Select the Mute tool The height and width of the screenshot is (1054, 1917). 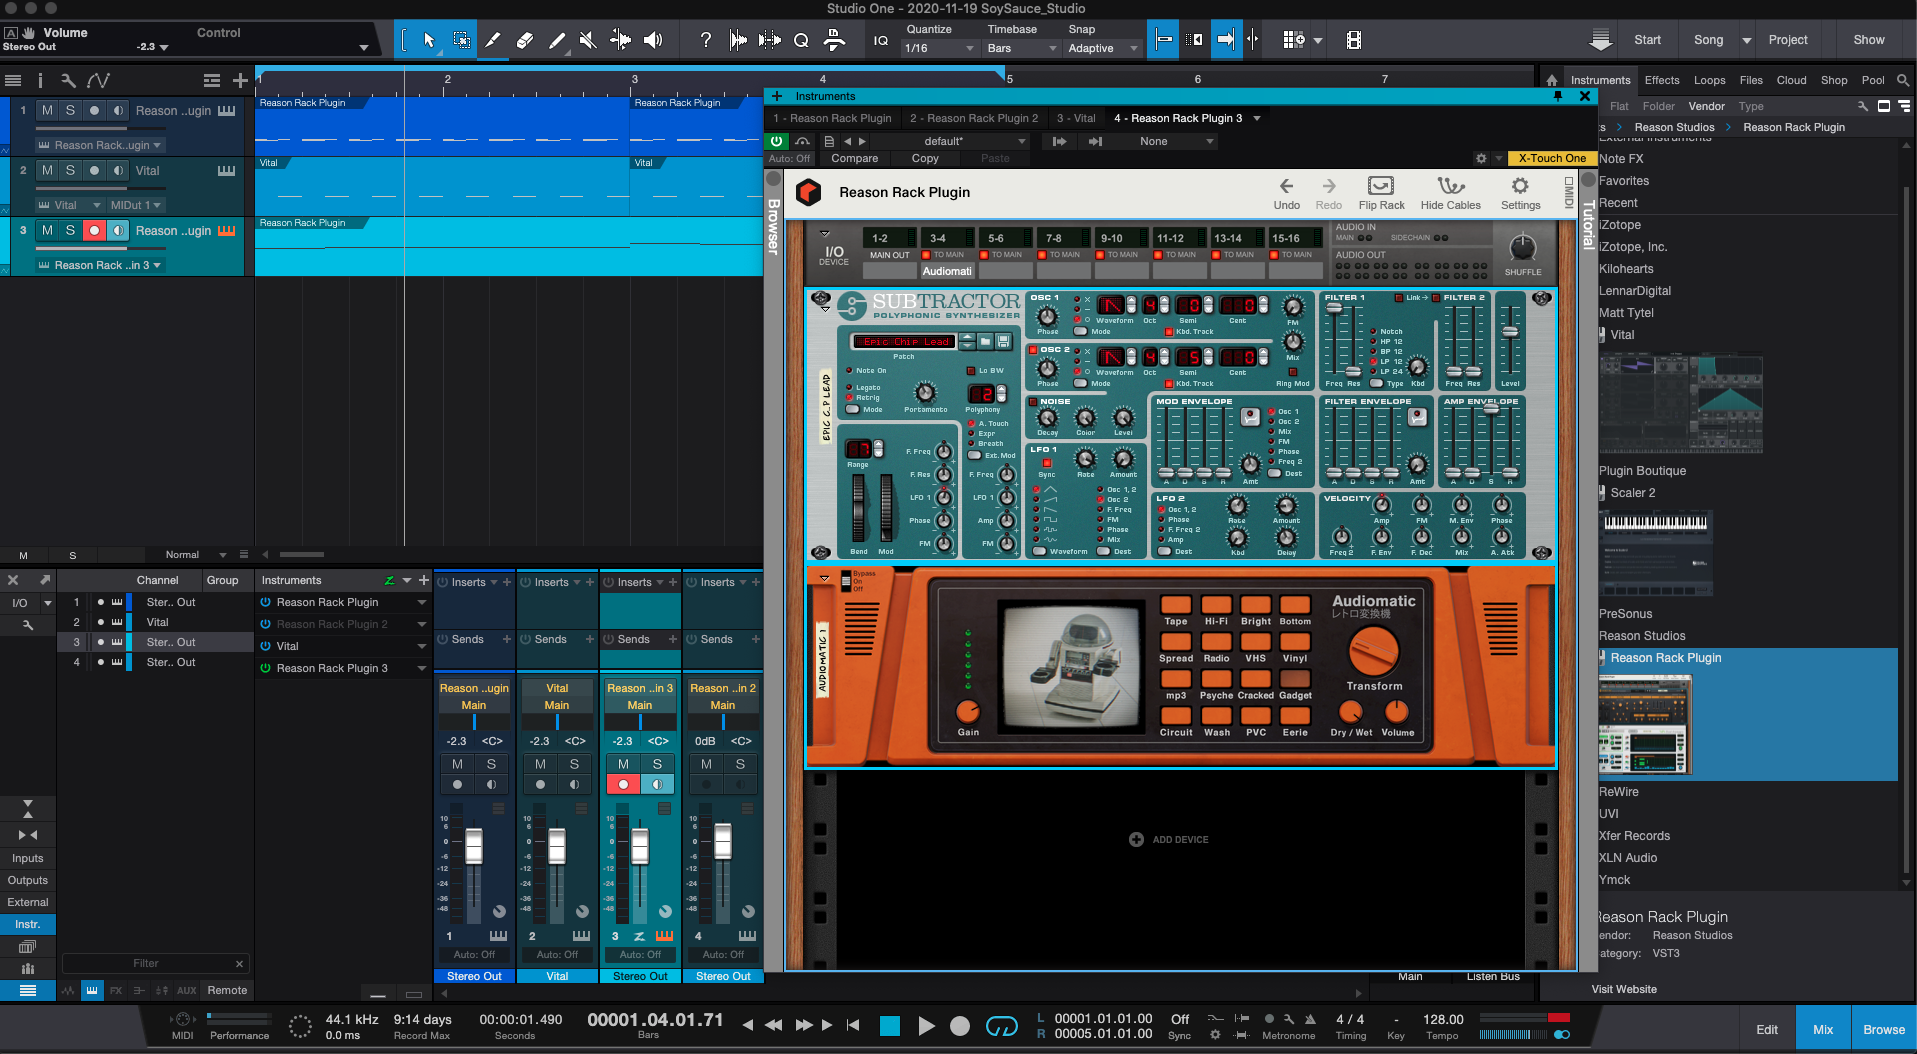588,40
